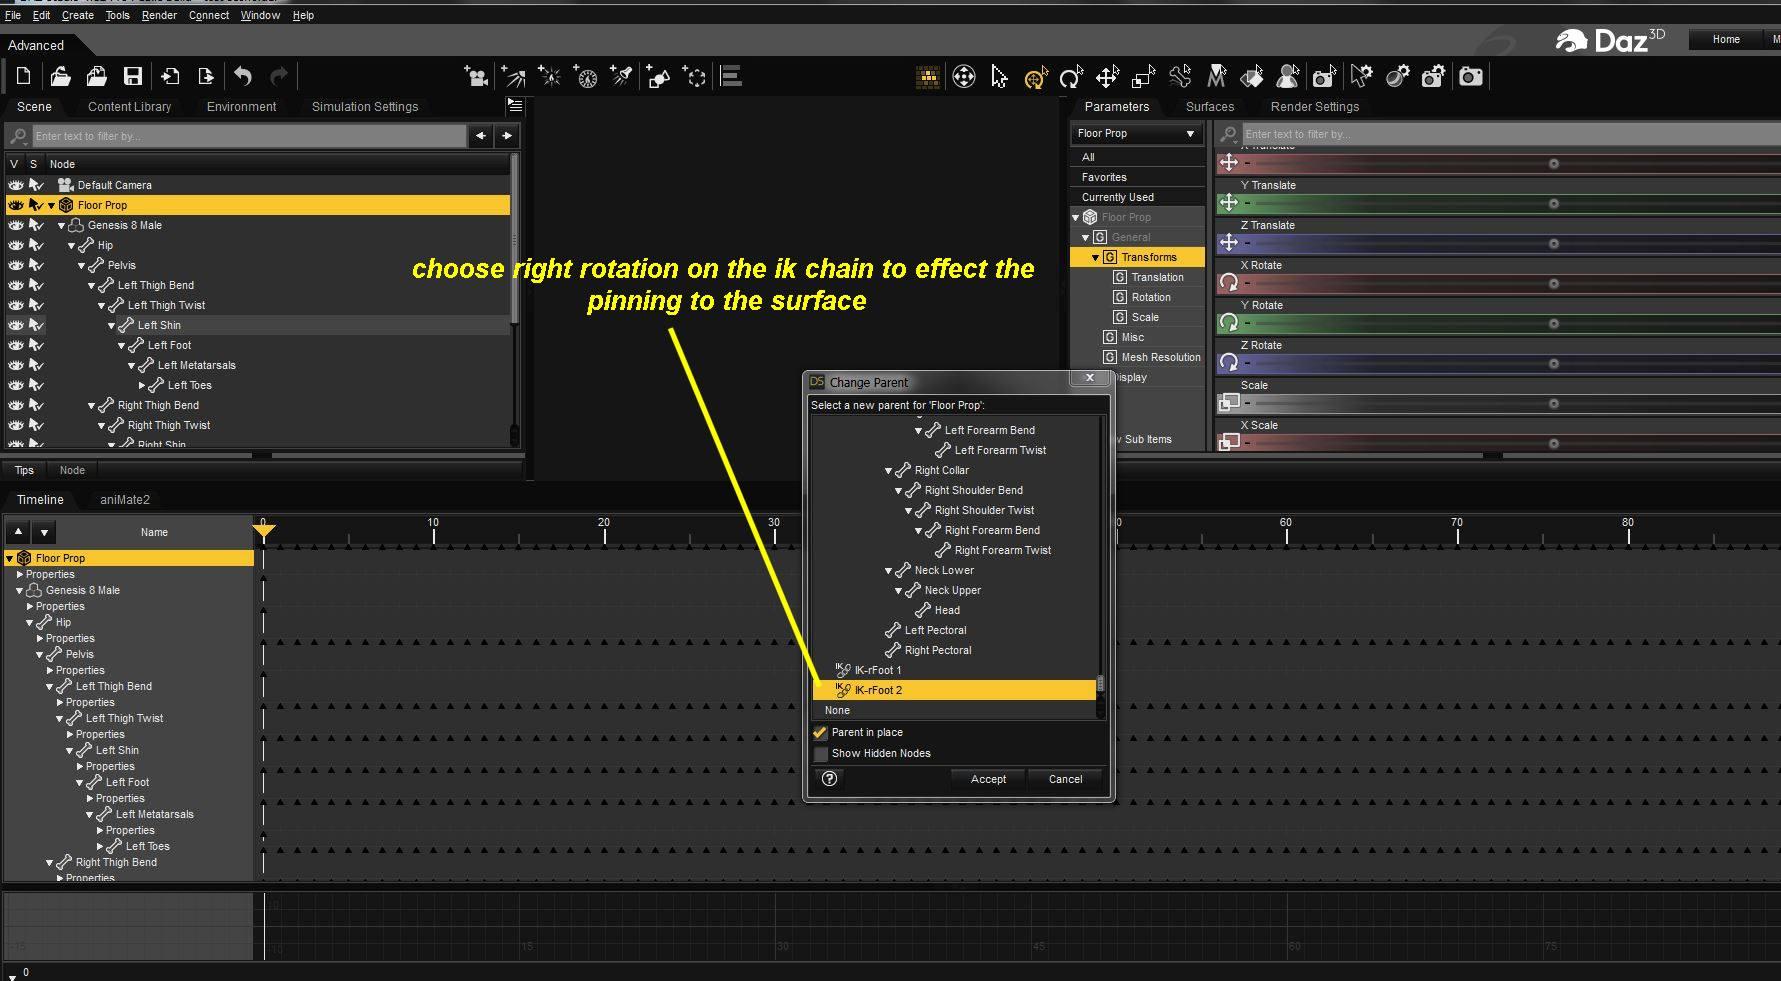Image resolution: width=1781 pixels, height=981 pixels.
Task: Select the Translate move tool
Action: coord(1107,76)
